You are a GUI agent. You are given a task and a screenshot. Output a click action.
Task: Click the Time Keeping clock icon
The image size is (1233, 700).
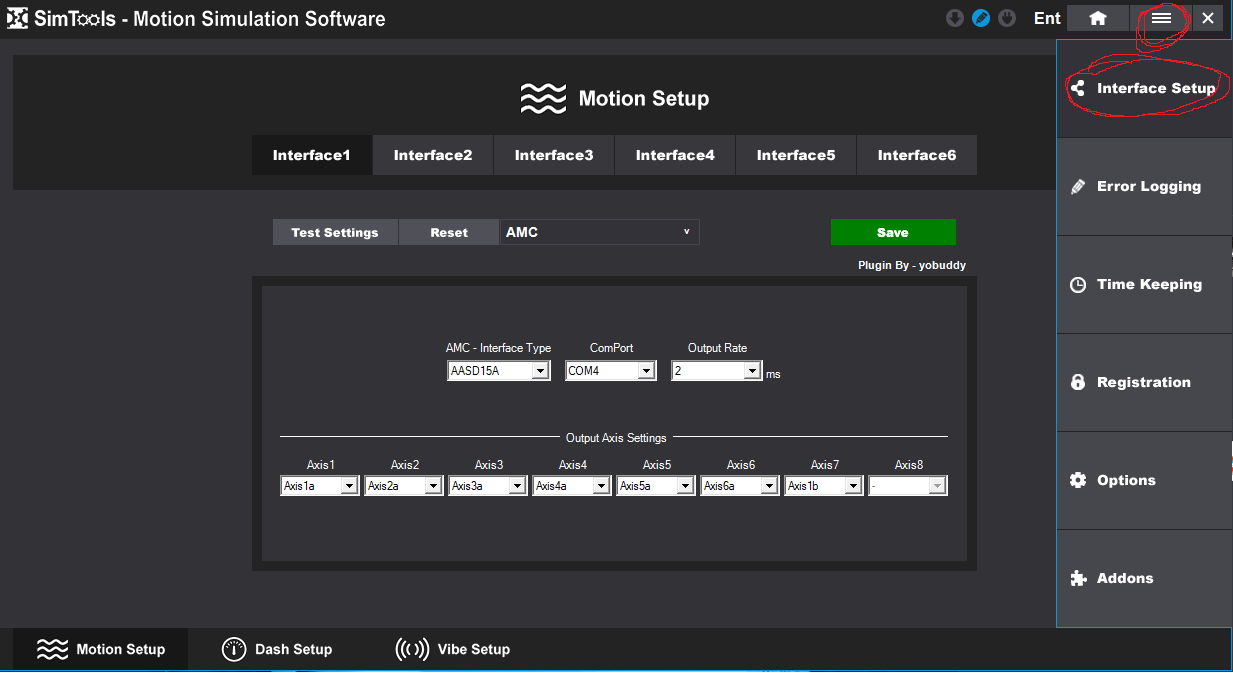1077,284
